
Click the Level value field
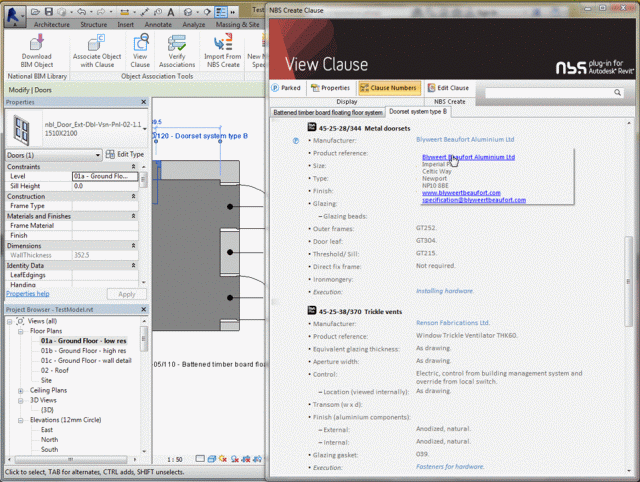[105, 176]
